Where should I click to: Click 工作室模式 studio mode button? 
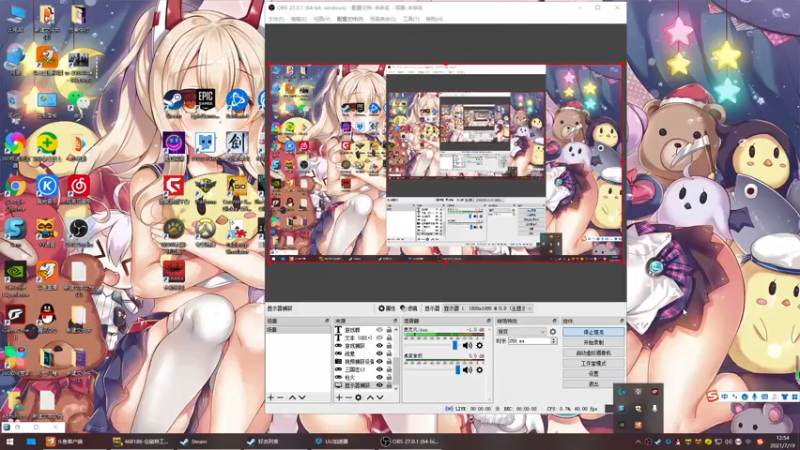[593, 363]
